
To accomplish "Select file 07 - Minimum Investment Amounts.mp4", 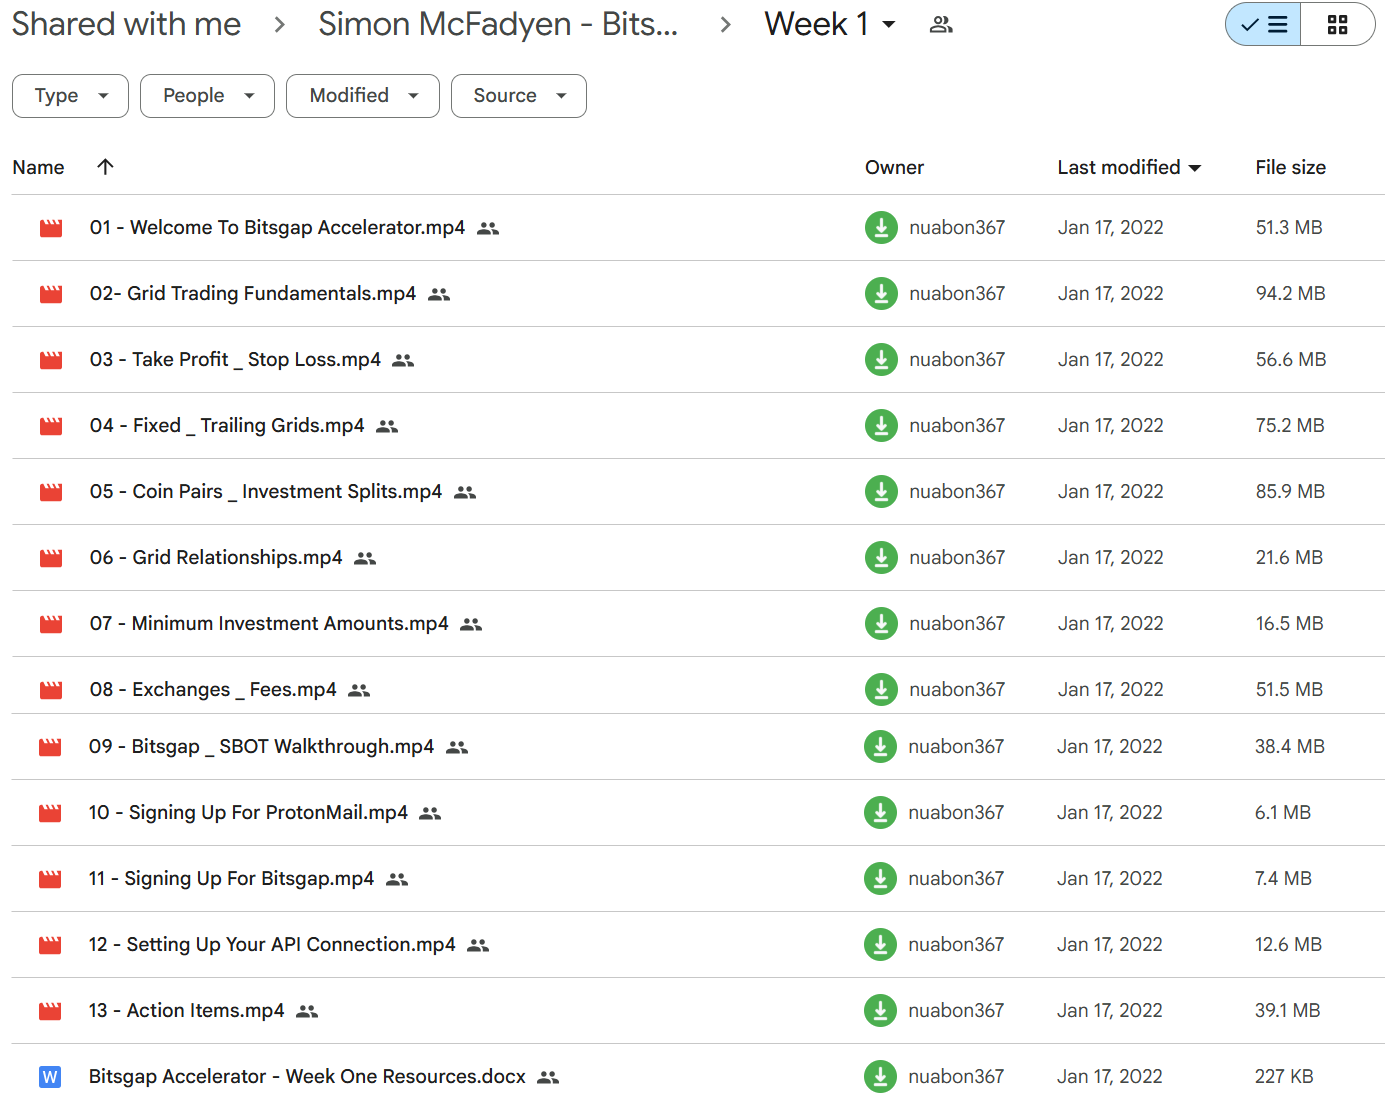I will point(269,624).
